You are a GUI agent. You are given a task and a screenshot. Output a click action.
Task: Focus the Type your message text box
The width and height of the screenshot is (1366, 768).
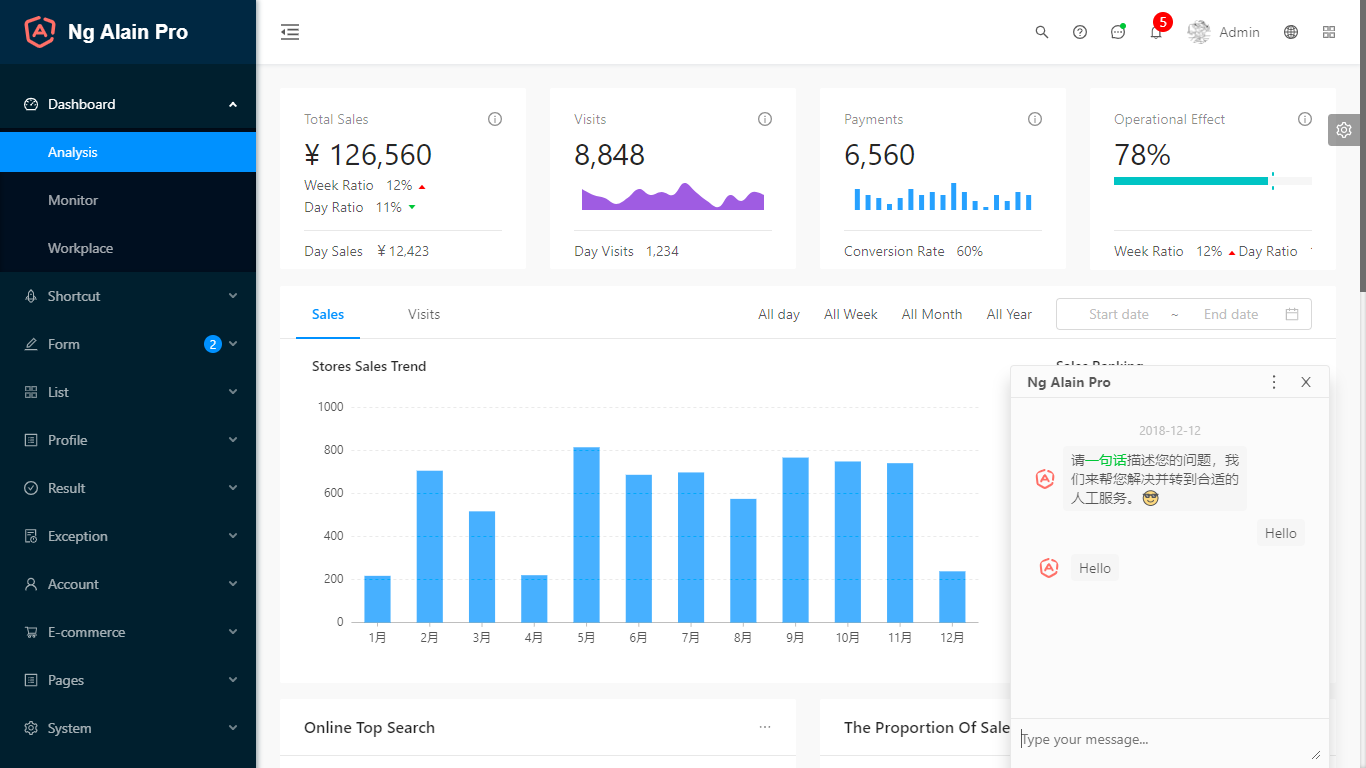pos(1170,742)
